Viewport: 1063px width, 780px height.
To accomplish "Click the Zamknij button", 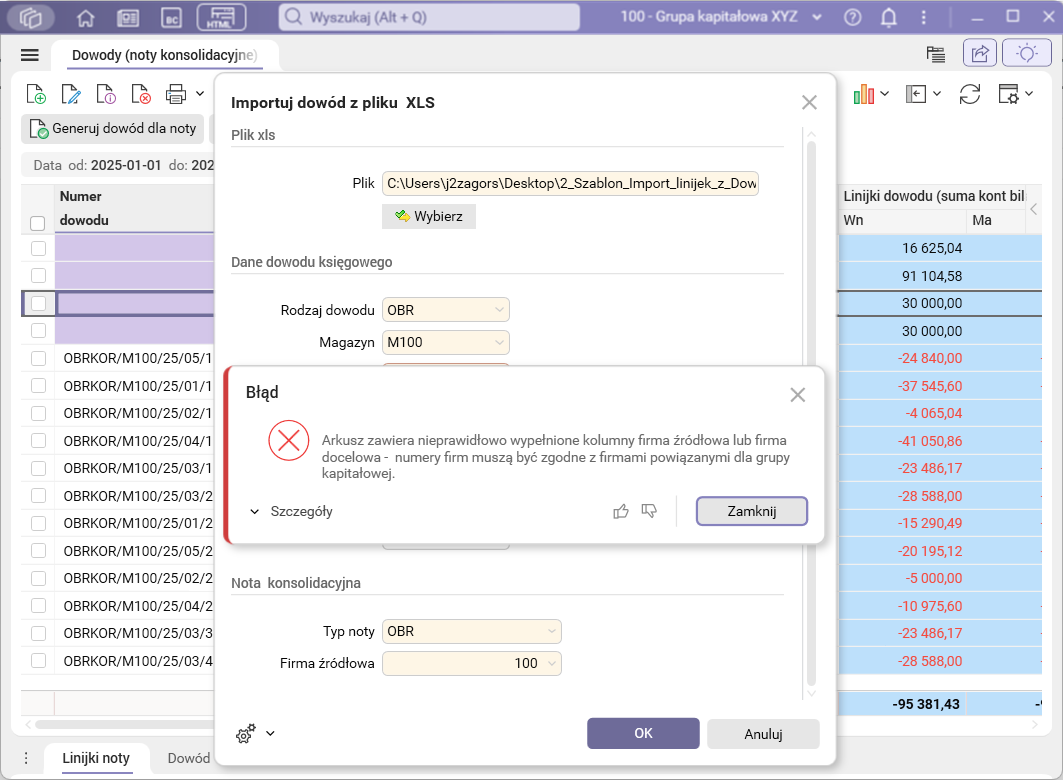I will pos(752,511).
